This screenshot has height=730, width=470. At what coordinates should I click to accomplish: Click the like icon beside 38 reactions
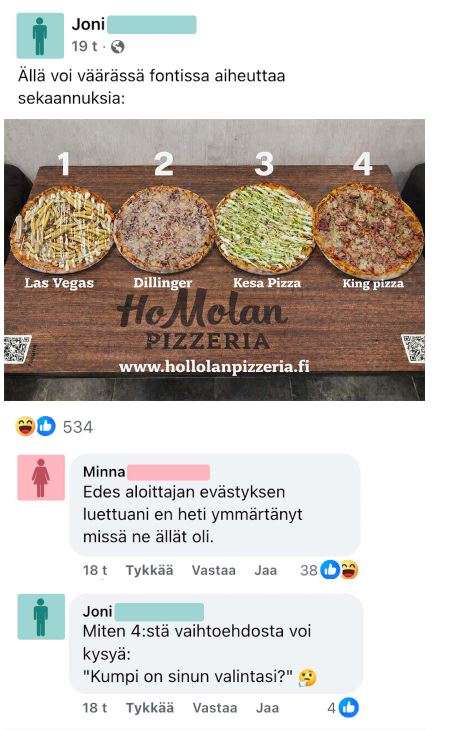pos(330,570)
